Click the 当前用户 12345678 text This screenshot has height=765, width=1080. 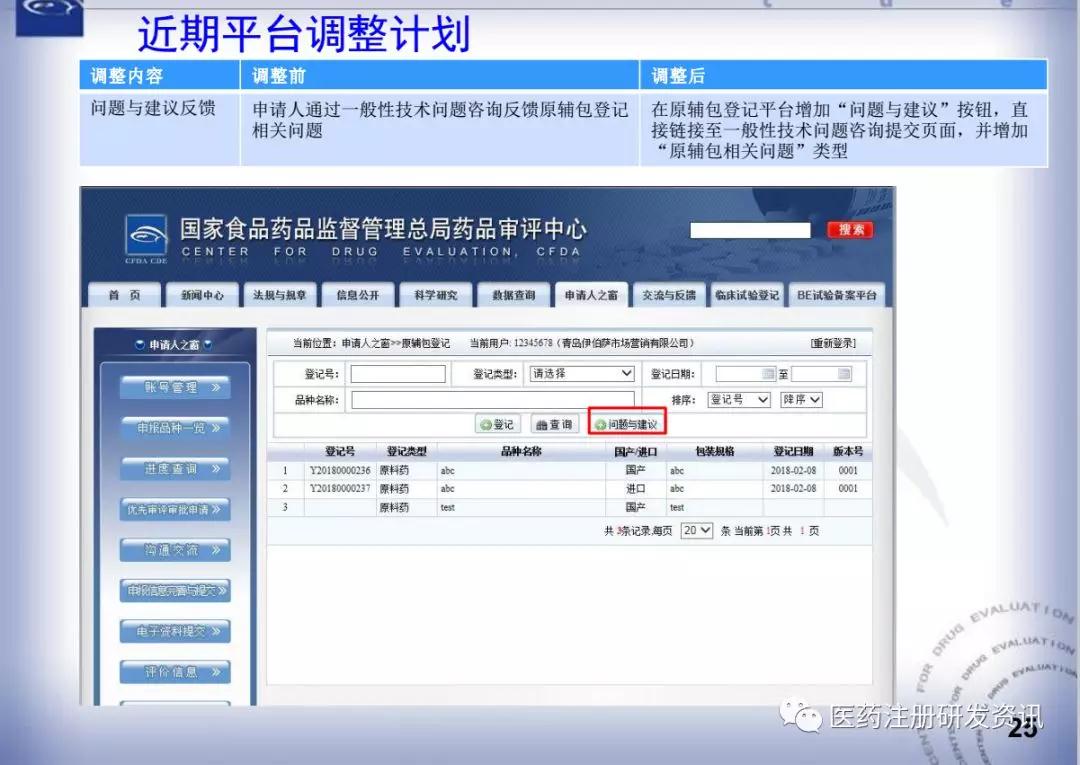[x=511, y=343]
